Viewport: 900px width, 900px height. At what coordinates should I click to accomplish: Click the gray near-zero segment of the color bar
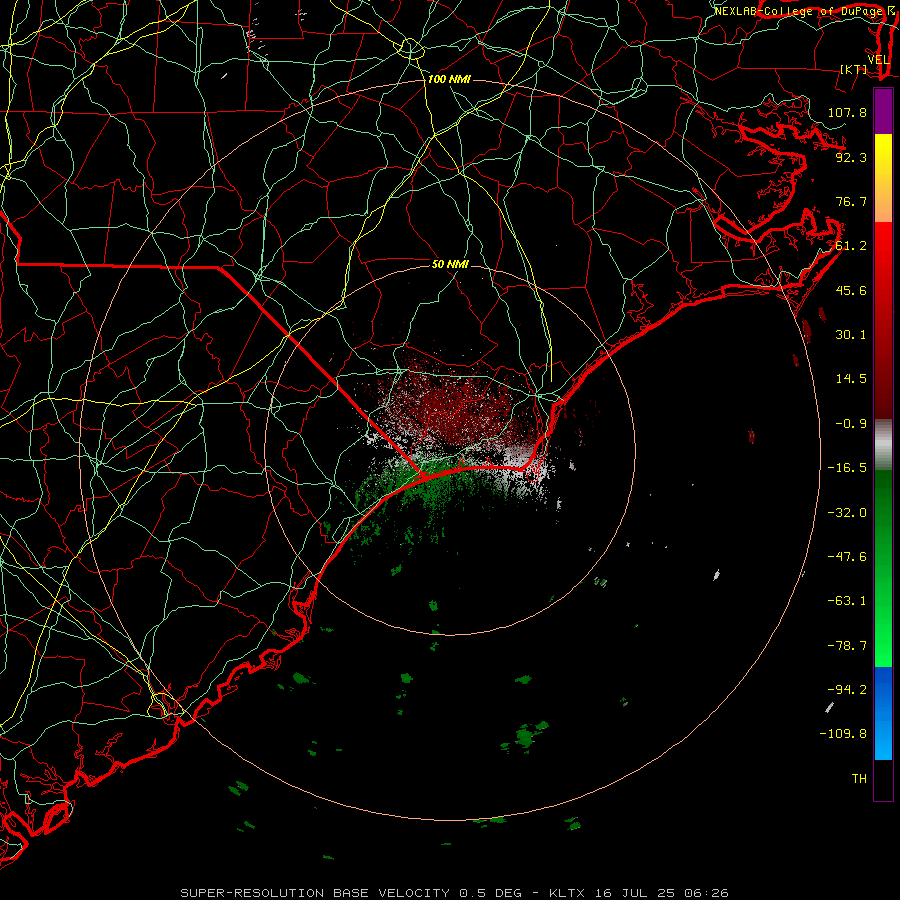coord(883,445)
